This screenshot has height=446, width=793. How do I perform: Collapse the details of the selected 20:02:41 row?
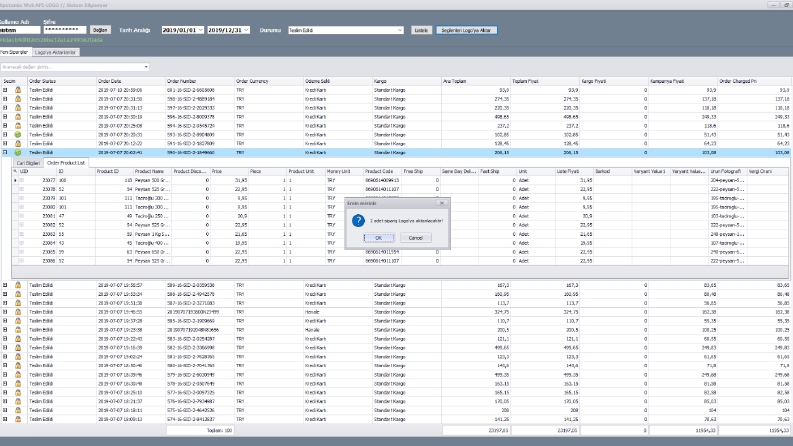(x=5, y=152)
